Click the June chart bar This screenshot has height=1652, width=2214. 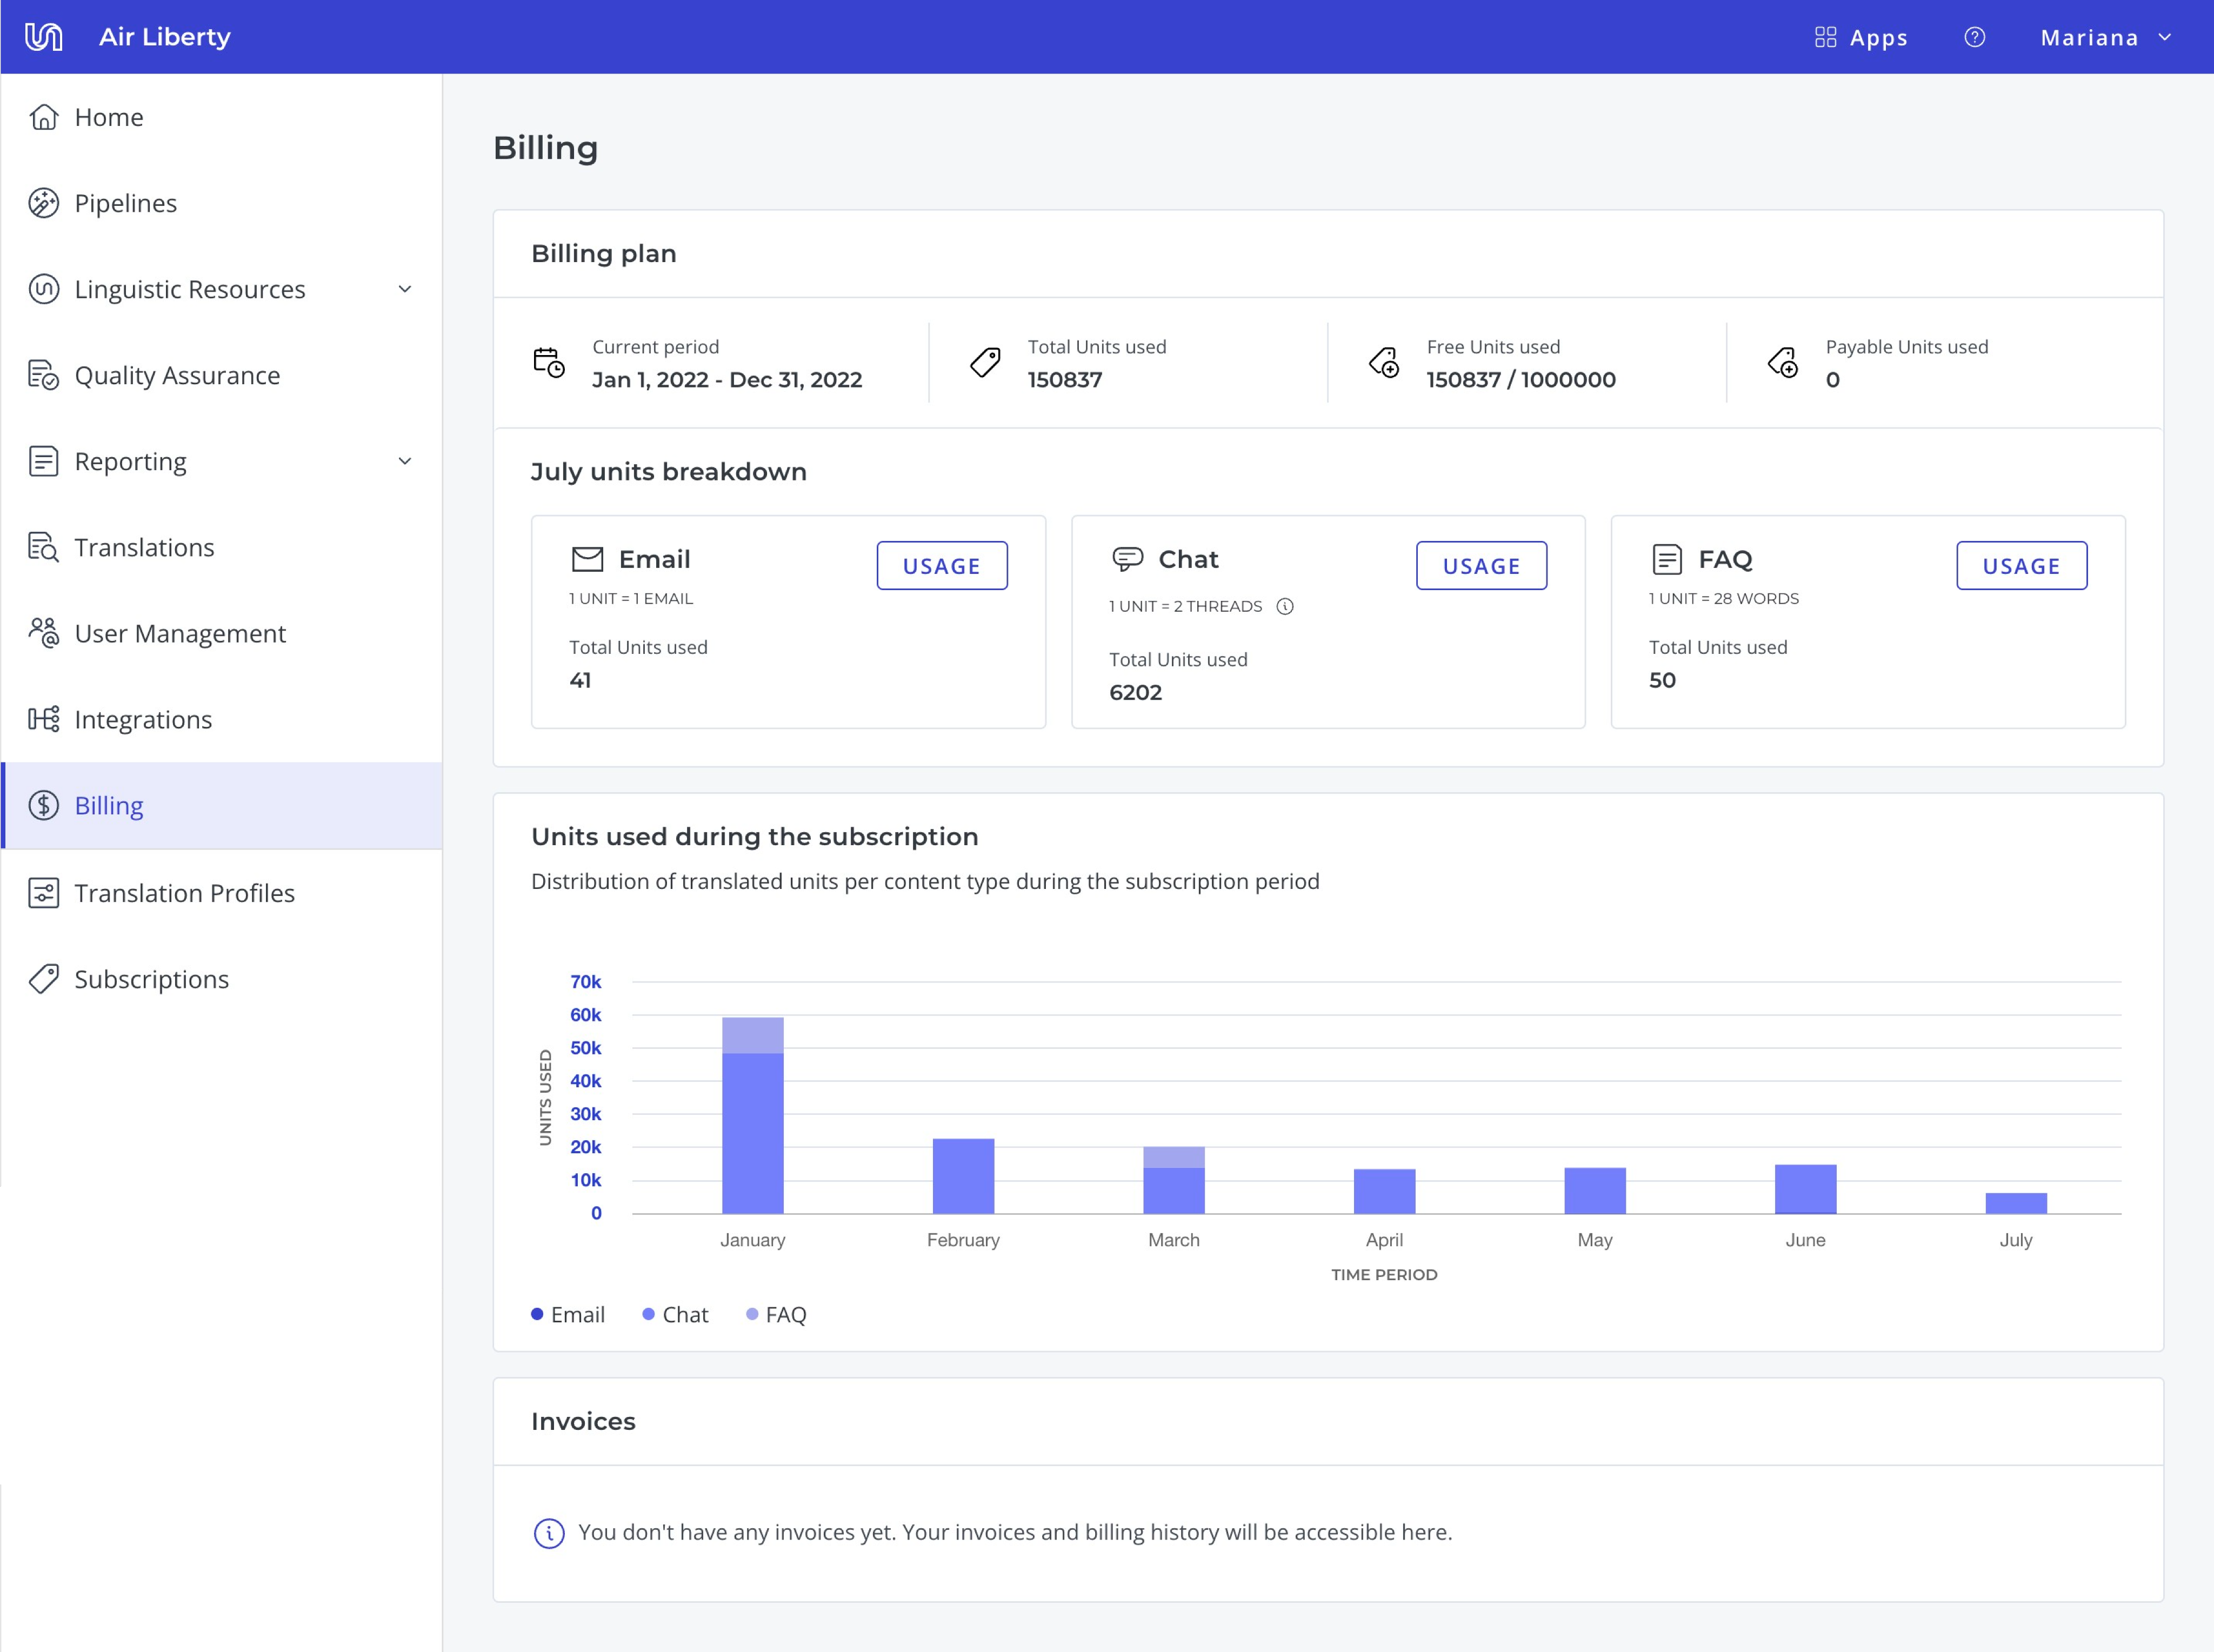1805,1189
